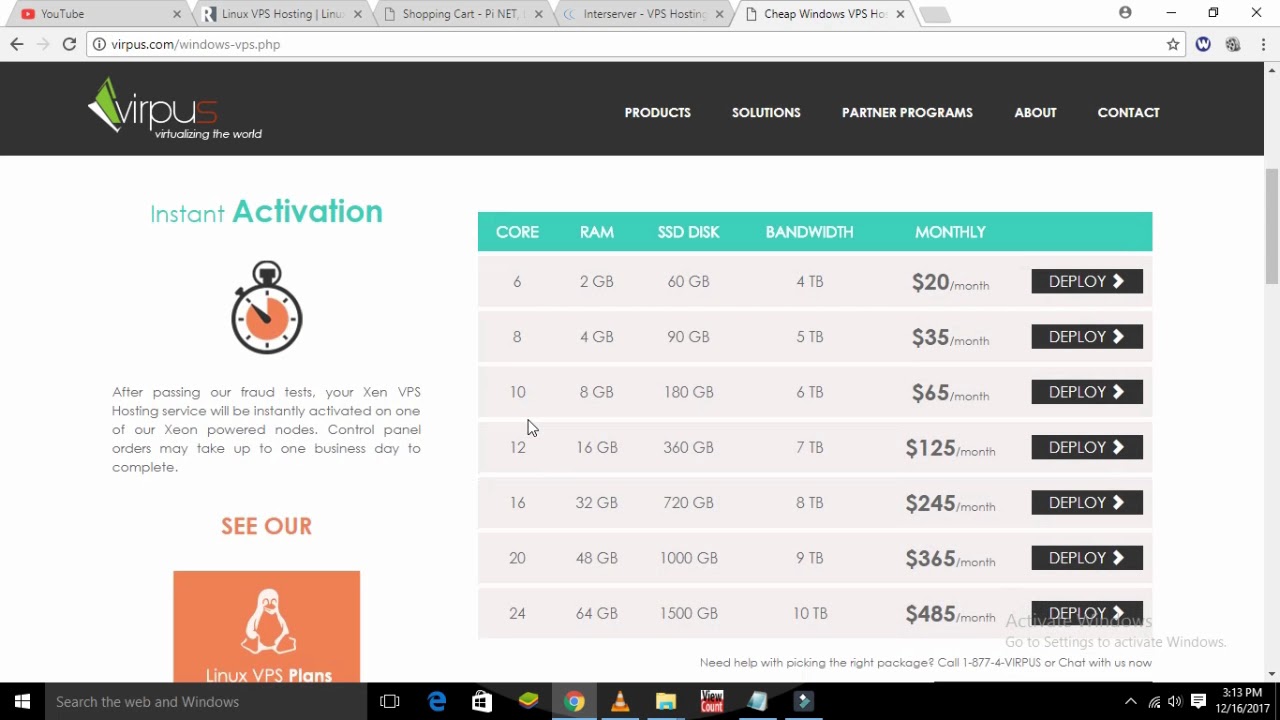Open Windows Store from taskbar
Viewport: 1280px width, 720px height.
click(x=482, y=701)
